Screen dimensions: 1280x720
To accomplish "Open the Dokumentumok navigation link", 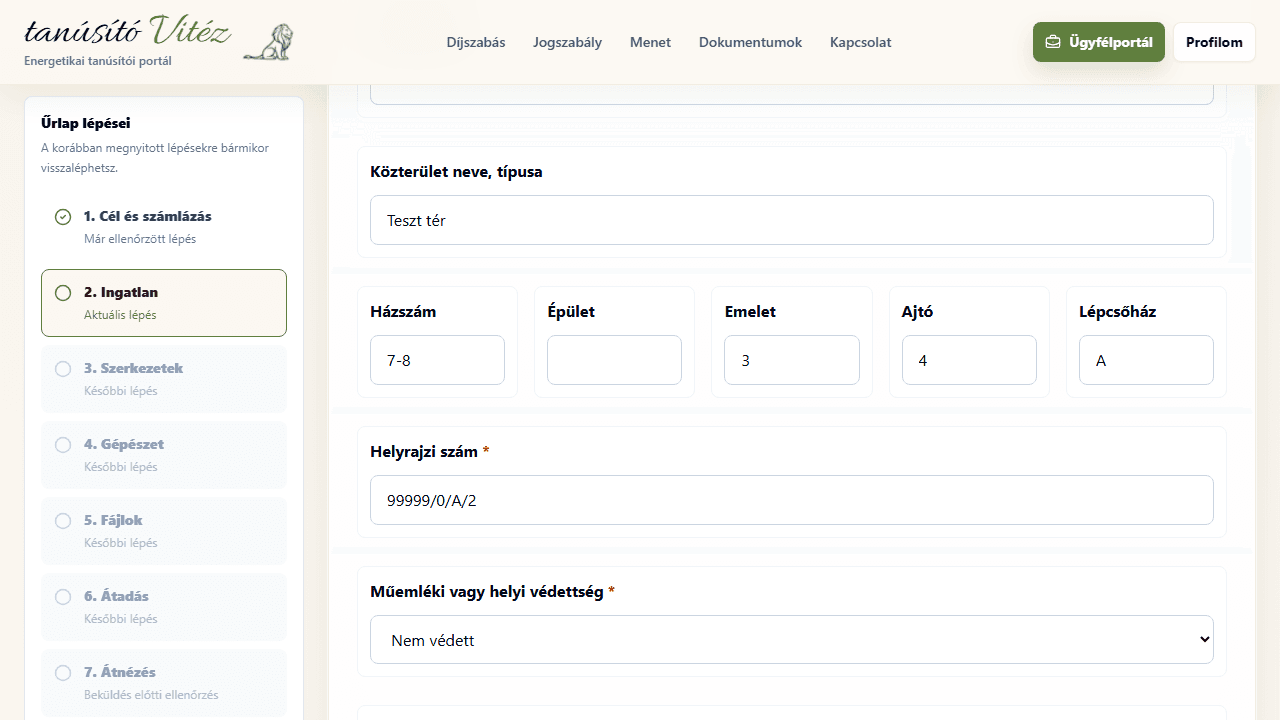I will [x=750, y=42].
